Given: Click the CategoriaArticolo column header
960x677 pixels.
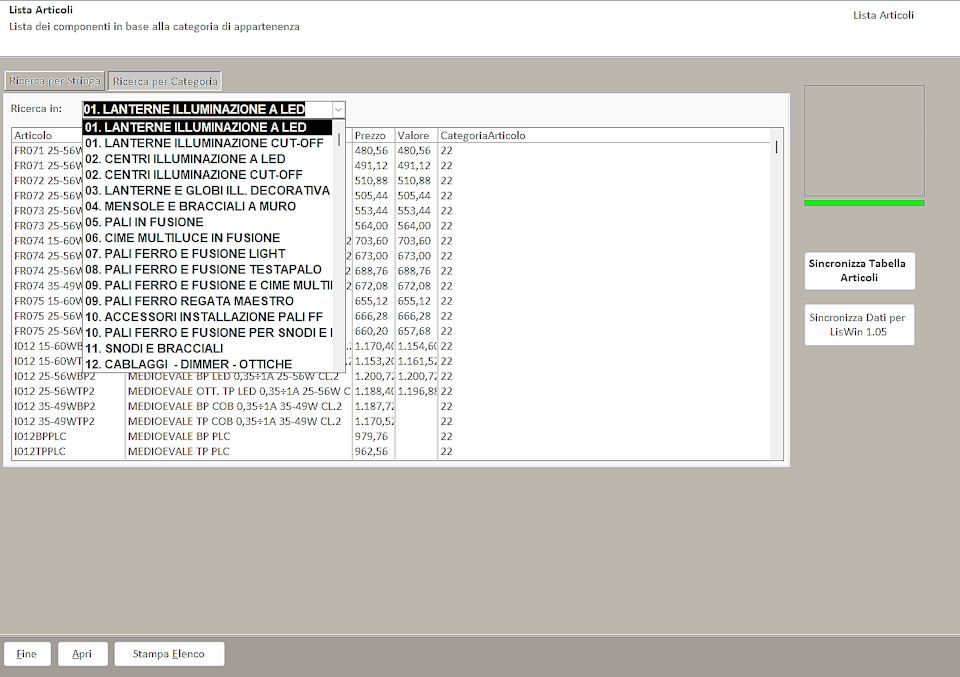Looking at the screenshot, I should (482, 136).
